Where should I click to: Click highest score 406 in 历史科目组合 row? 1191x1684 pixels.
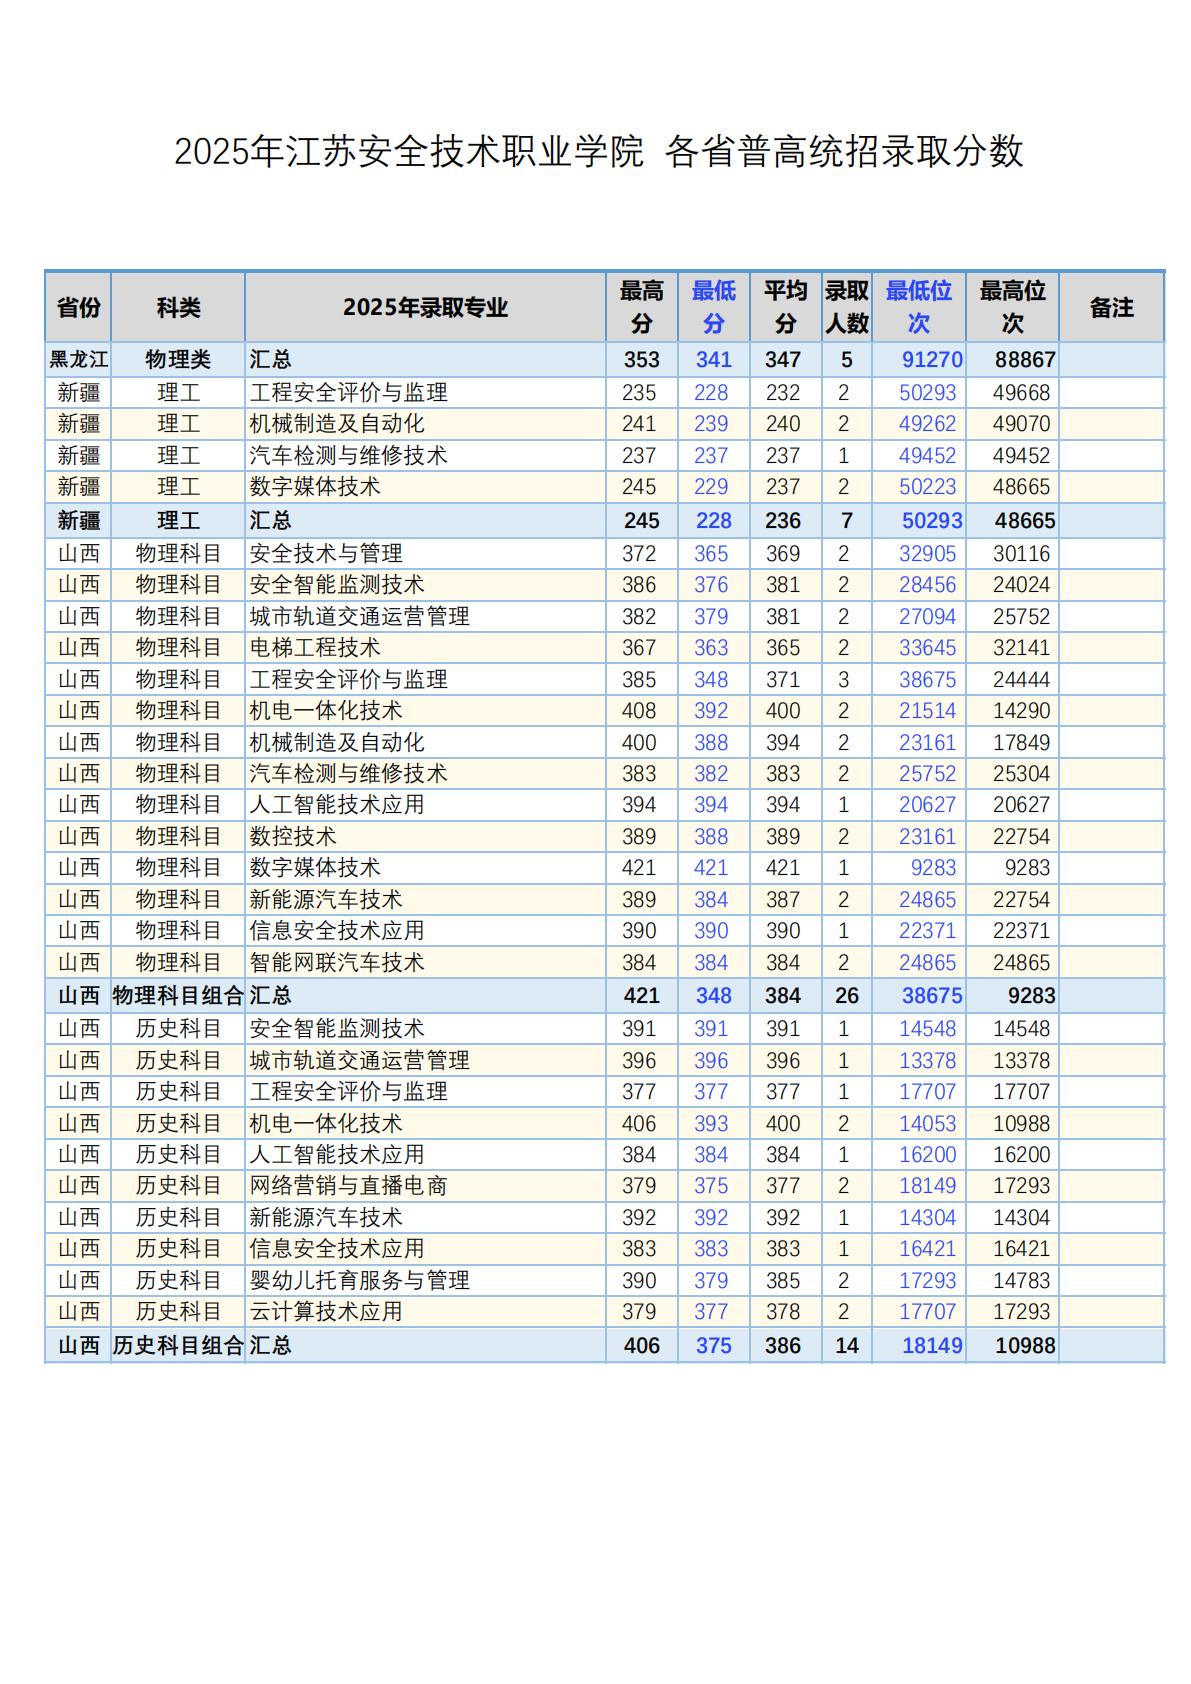[641, 1346]
